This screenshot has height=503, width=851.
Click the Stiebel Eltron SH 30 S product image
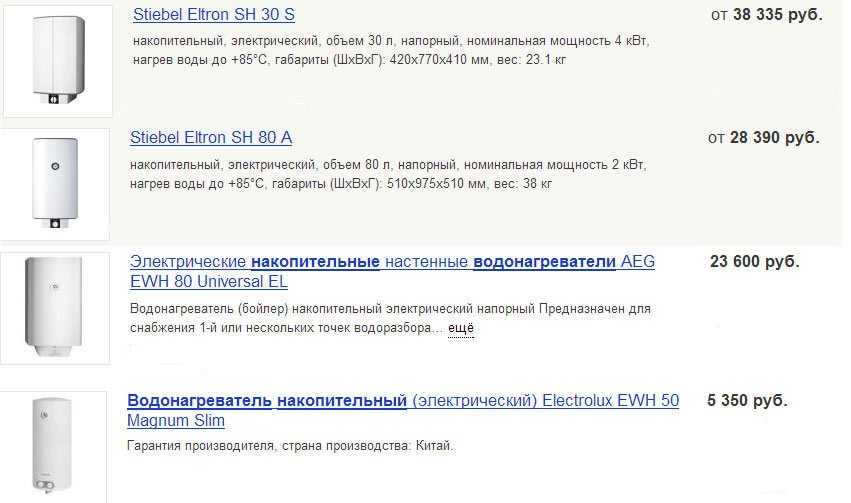[58, 61]
